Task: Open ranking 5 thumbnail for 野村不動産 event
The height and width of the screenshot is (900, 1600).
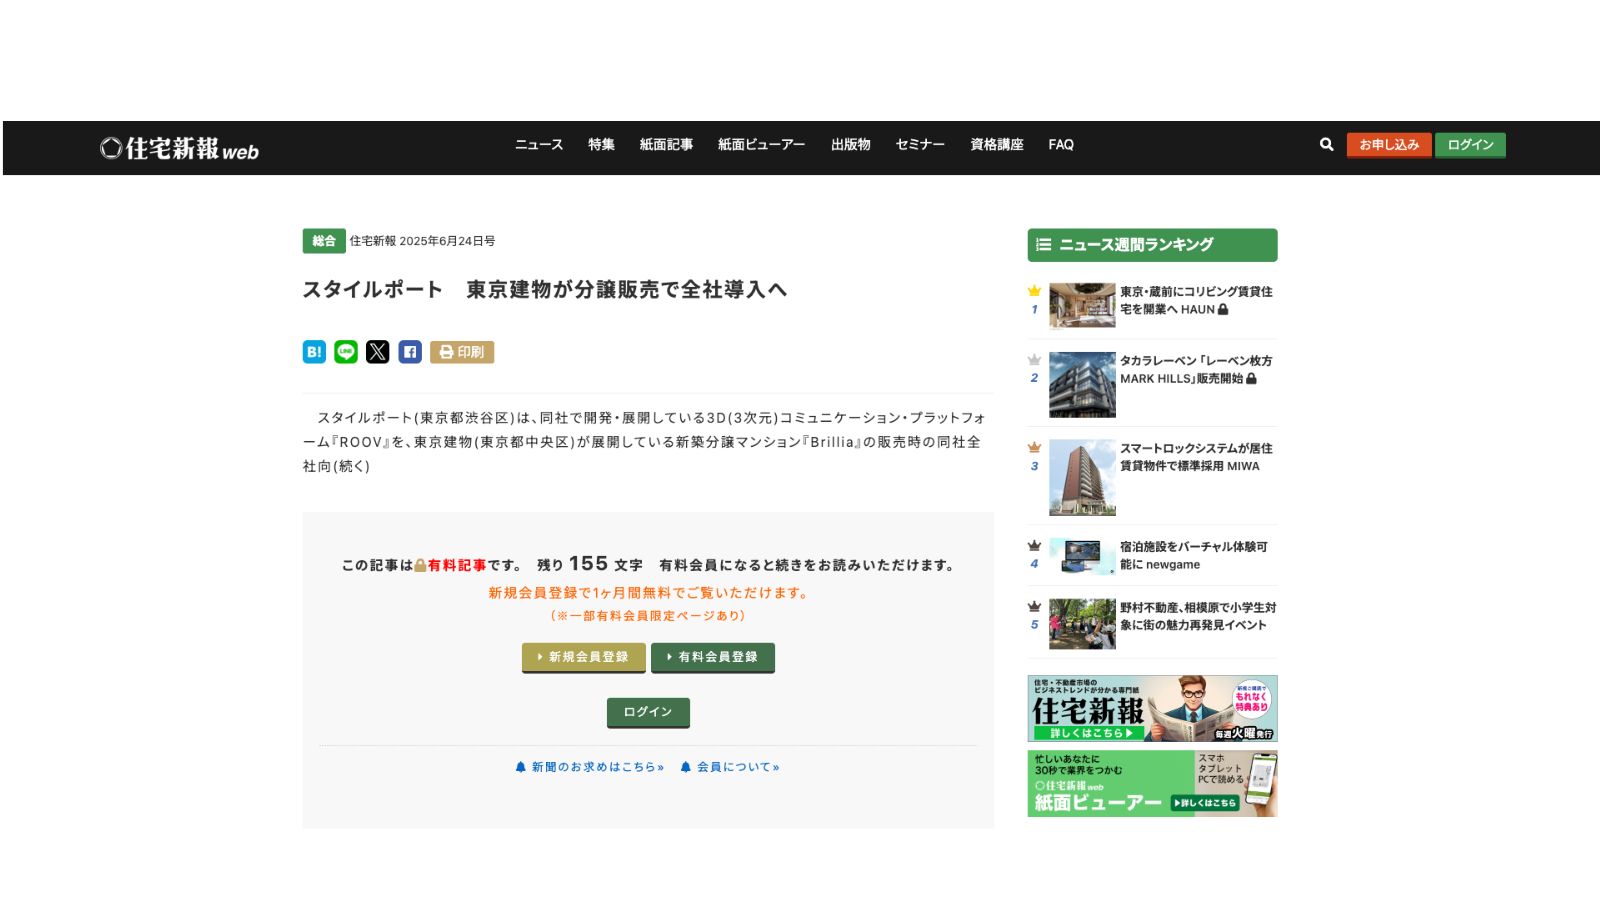Action: [1082, 624]
